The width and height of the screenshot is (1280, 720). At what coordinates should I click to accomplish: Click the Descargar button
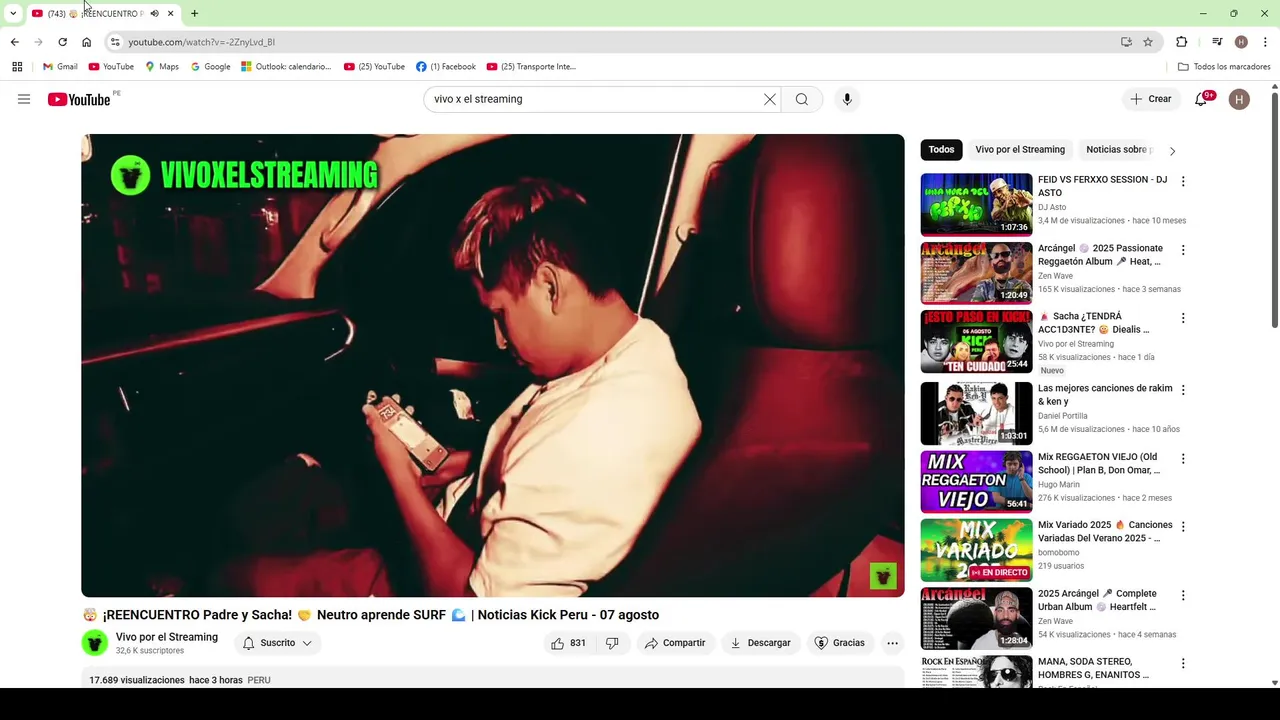coord(760,643)
